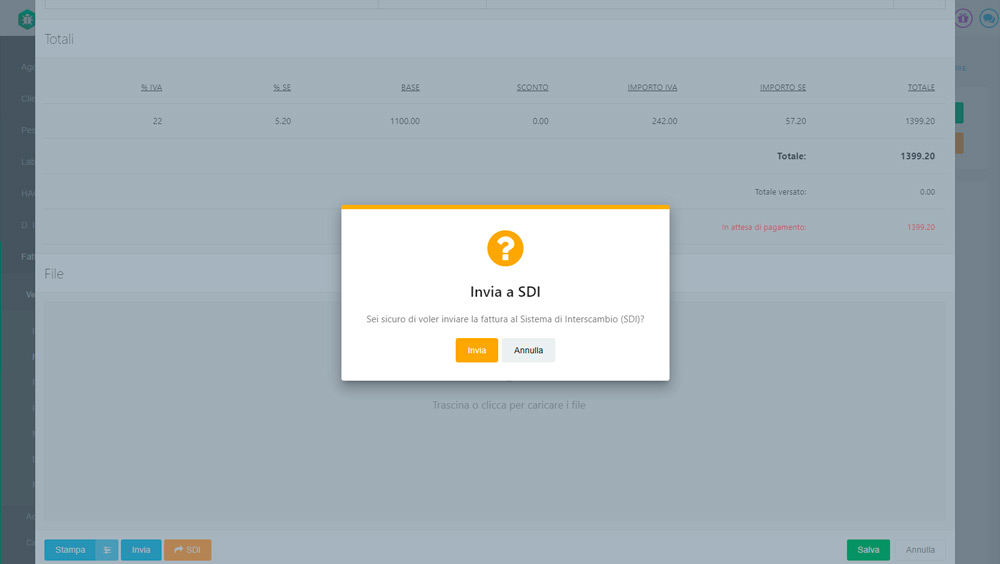The image size is (1000, 564).
Task: Click the % IVA column header
Action: [151, 88]
